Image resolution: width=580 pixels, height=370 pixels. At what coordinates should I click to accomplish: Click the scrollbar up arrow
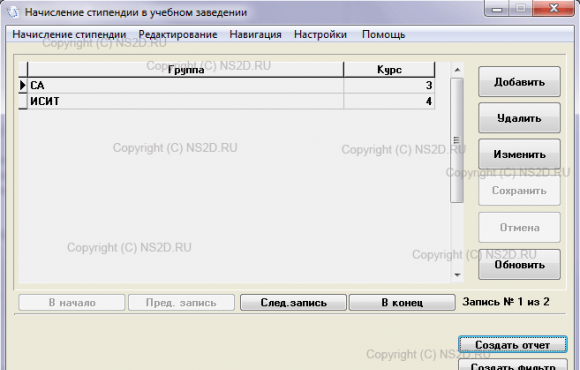click(x=457, y=70)
